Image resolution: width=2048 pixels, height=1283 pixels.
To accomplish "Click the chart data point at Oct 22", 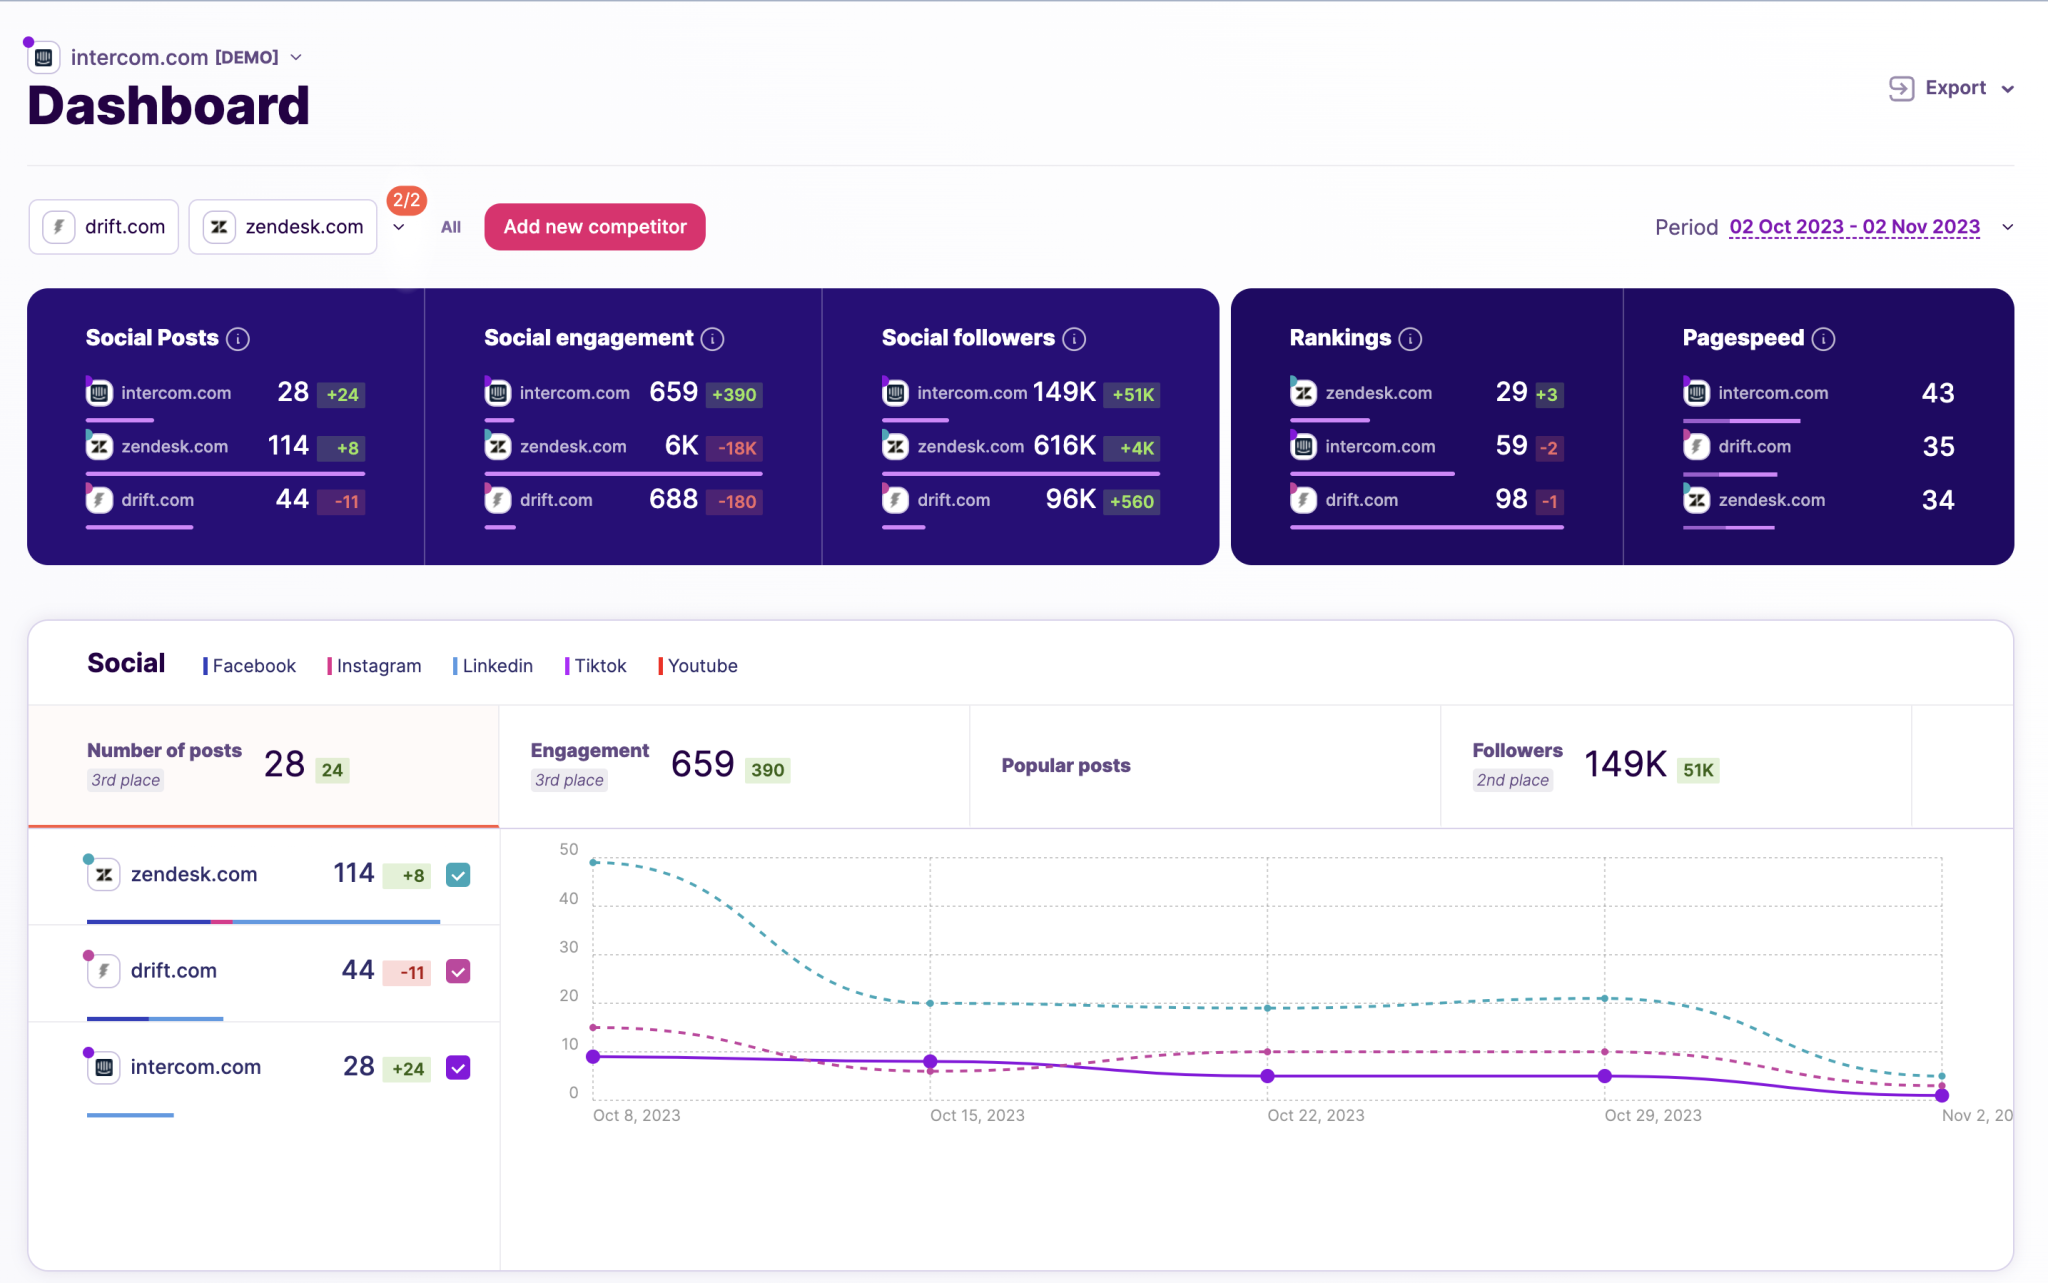I will tap(1267, 1077).
